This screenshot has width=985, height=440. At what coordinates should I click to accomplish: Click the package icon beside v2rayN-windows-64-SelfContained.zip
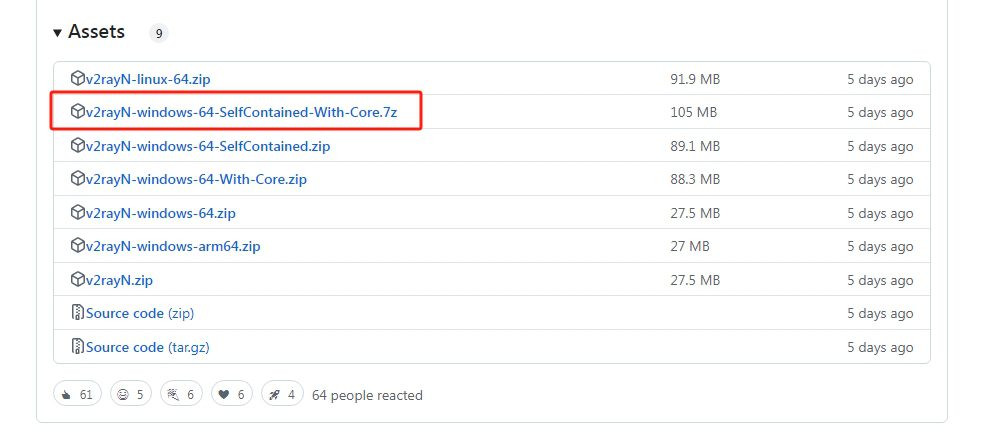[78, 146]
